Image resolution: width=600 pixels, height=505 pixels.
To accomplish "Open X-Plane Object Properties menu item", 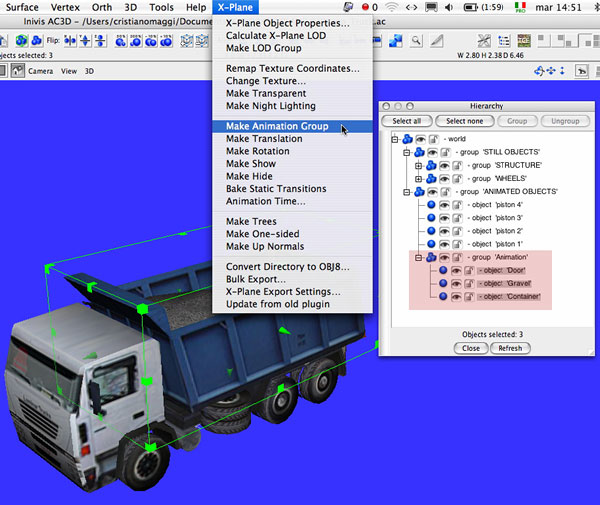I will click(x=292, y=23).
